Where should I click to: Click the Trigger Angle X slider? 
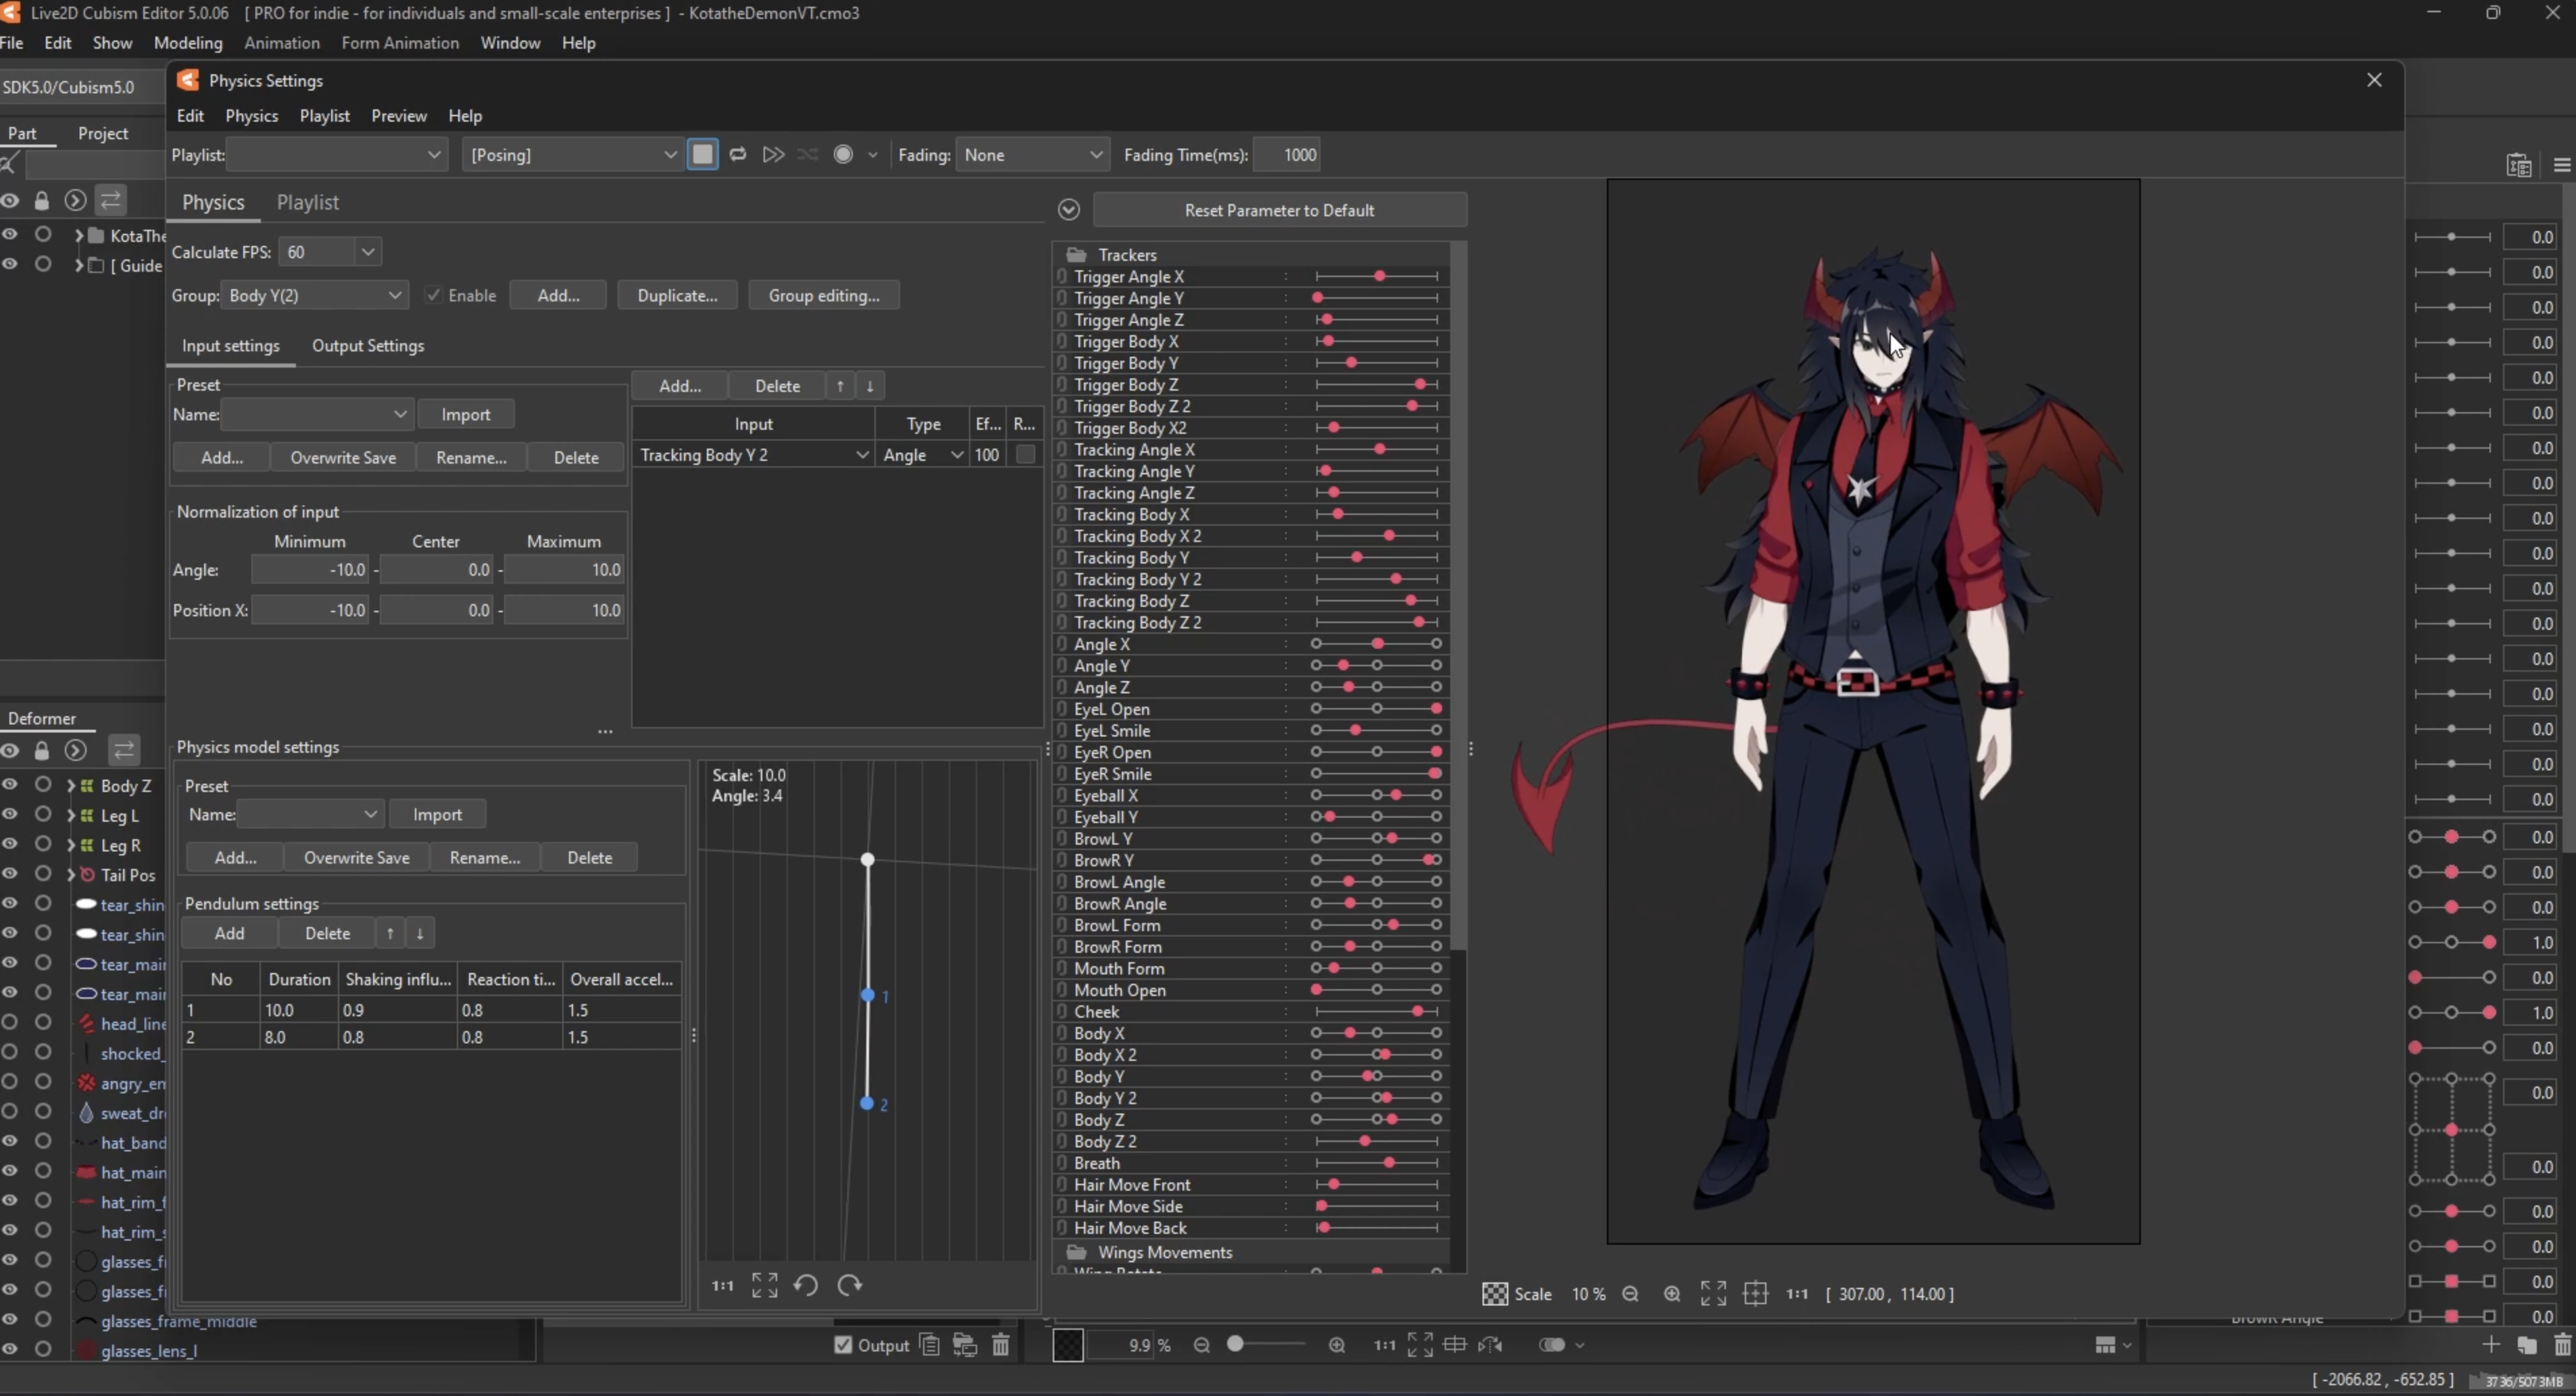1377,276
